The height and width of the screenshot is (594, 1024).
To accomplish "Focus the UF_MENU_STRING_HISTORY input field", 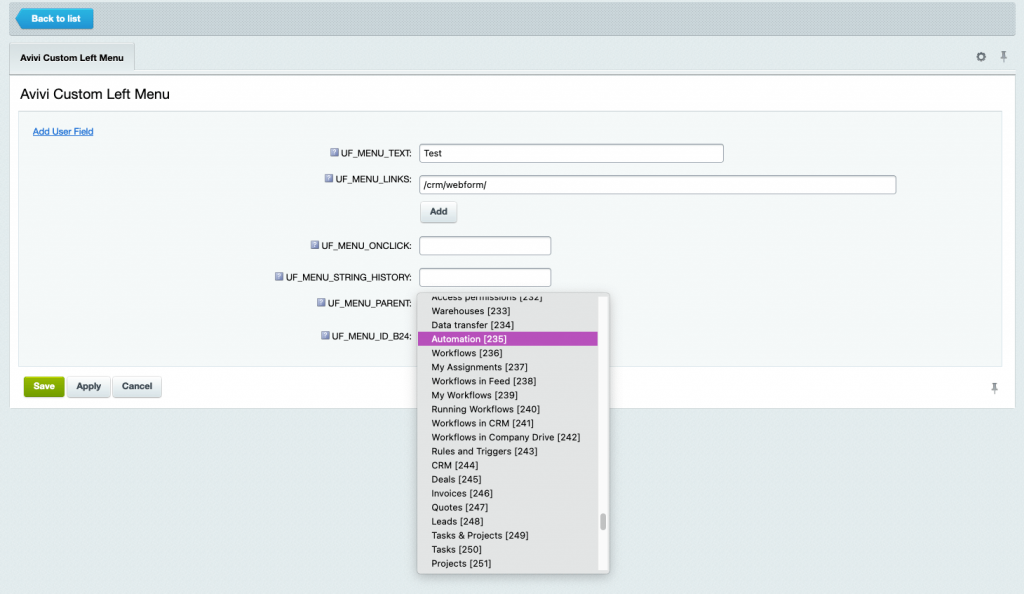I will click(x=485, y=277).
